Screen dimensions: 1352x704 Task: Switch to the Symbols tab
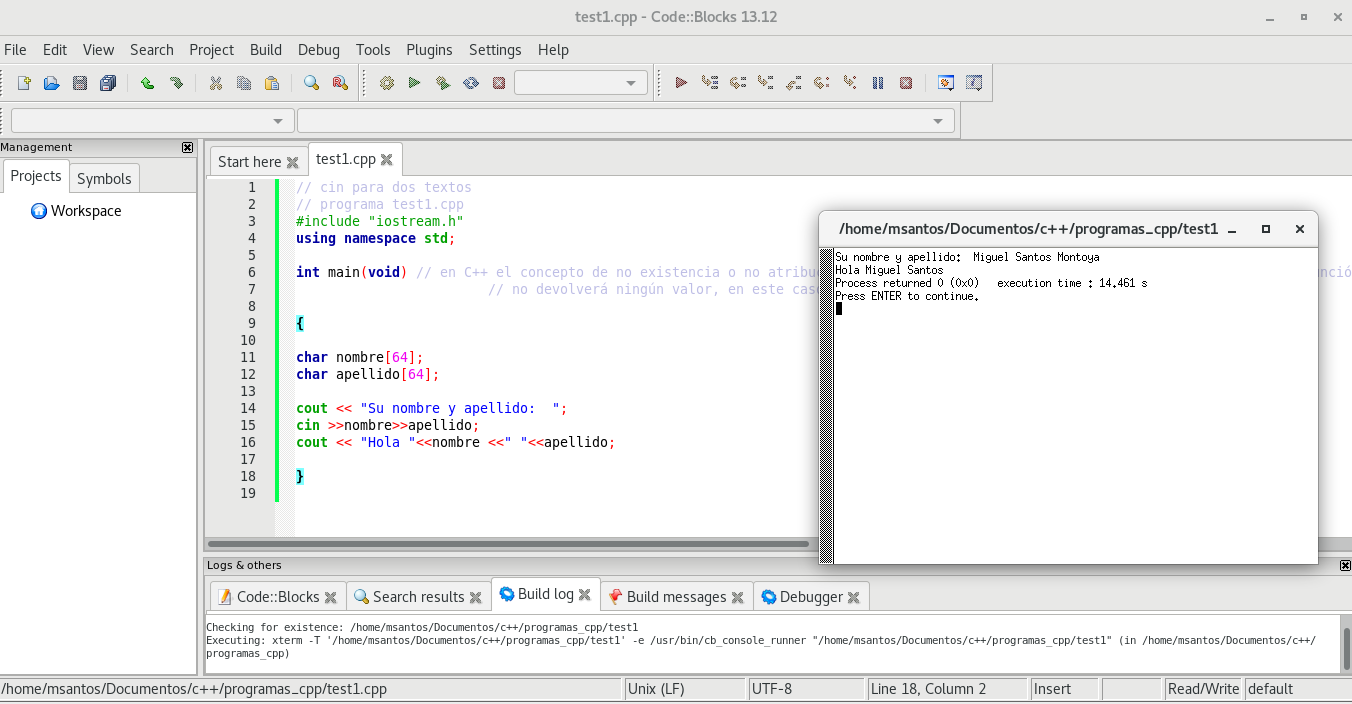click(x=104, y=178)
